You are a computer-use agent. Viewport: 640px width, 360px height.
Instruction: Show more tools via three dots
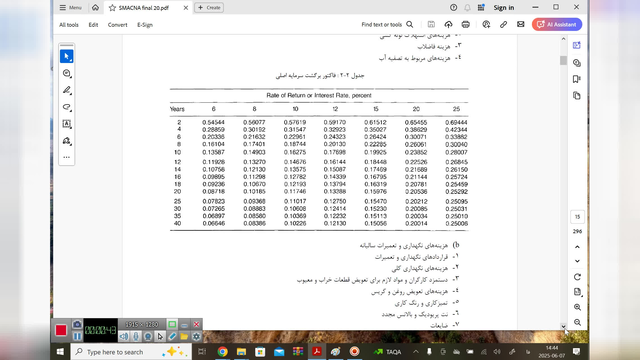point(67,157)
